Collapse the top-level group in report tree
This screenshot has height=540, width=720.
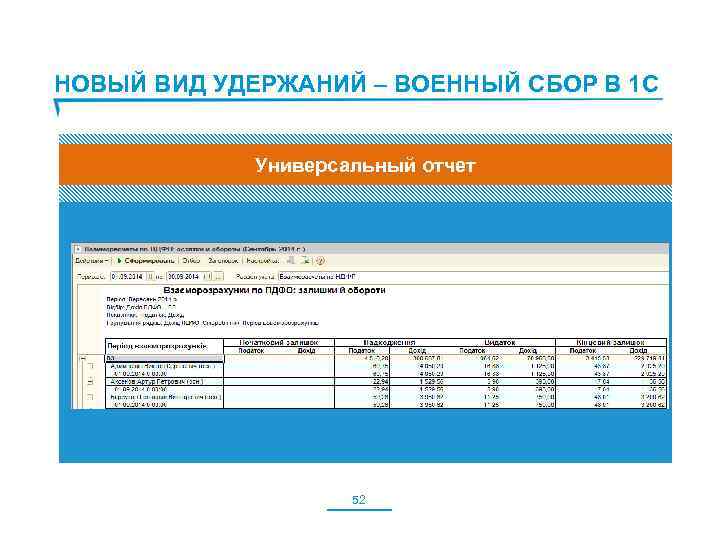pos(83,358)
